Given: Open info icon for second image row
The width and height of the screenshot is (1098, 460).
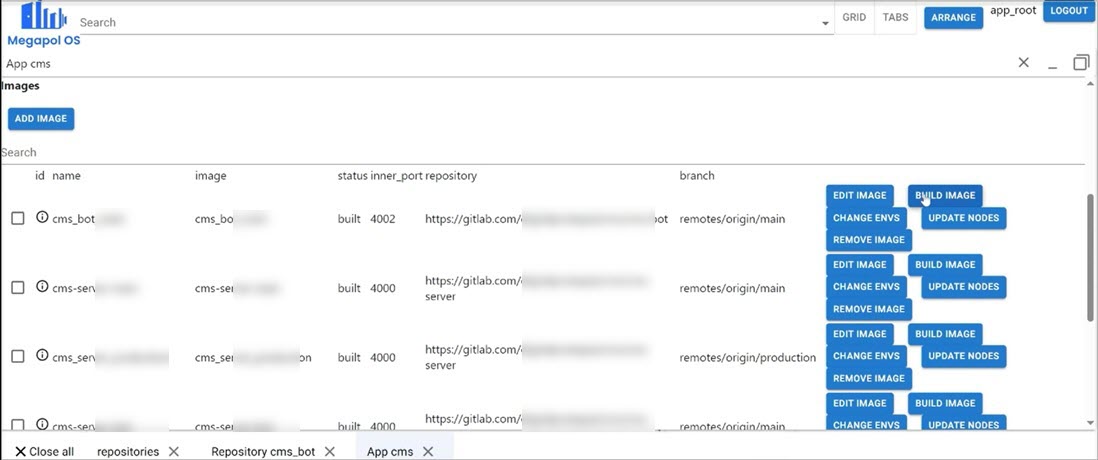Looking at the screenshot, I should (x=42, y=287).
